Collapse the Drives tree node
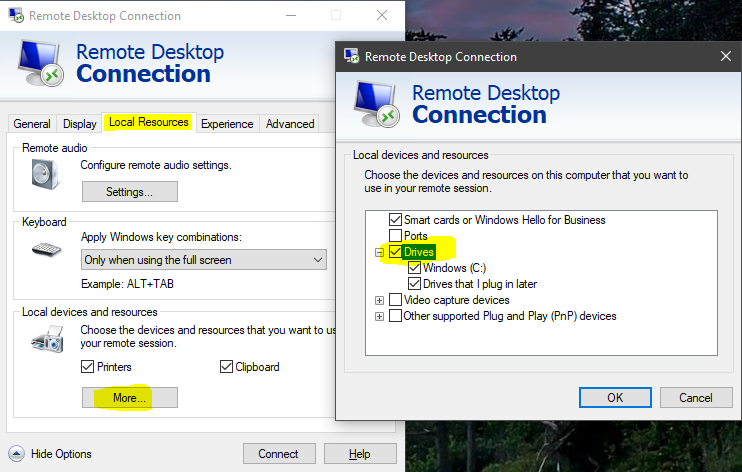The height and width of the screenshot is (472, 742). tap(379, 252)
